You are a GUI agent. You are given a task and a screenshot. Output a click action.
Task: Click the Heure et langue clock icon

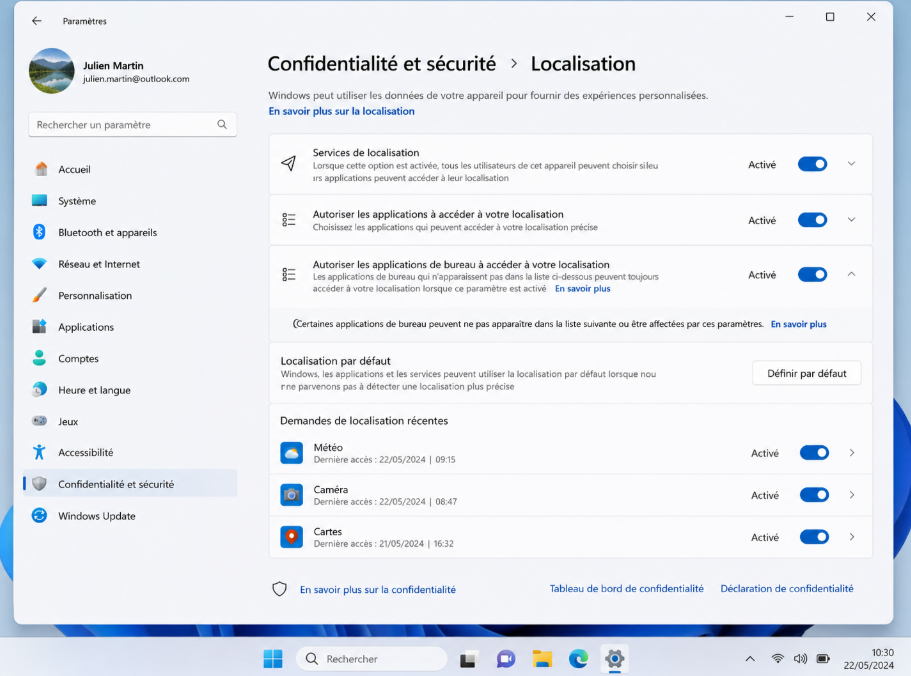point(40,390)
